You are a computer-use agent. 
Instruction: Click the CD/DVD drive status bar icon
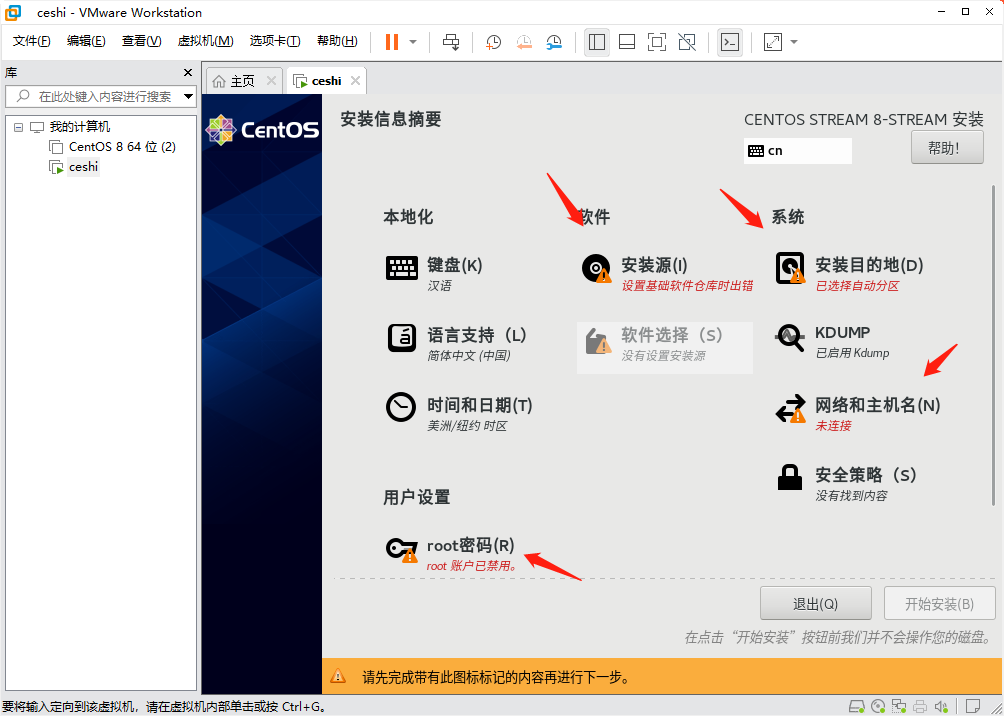(878, 706)
